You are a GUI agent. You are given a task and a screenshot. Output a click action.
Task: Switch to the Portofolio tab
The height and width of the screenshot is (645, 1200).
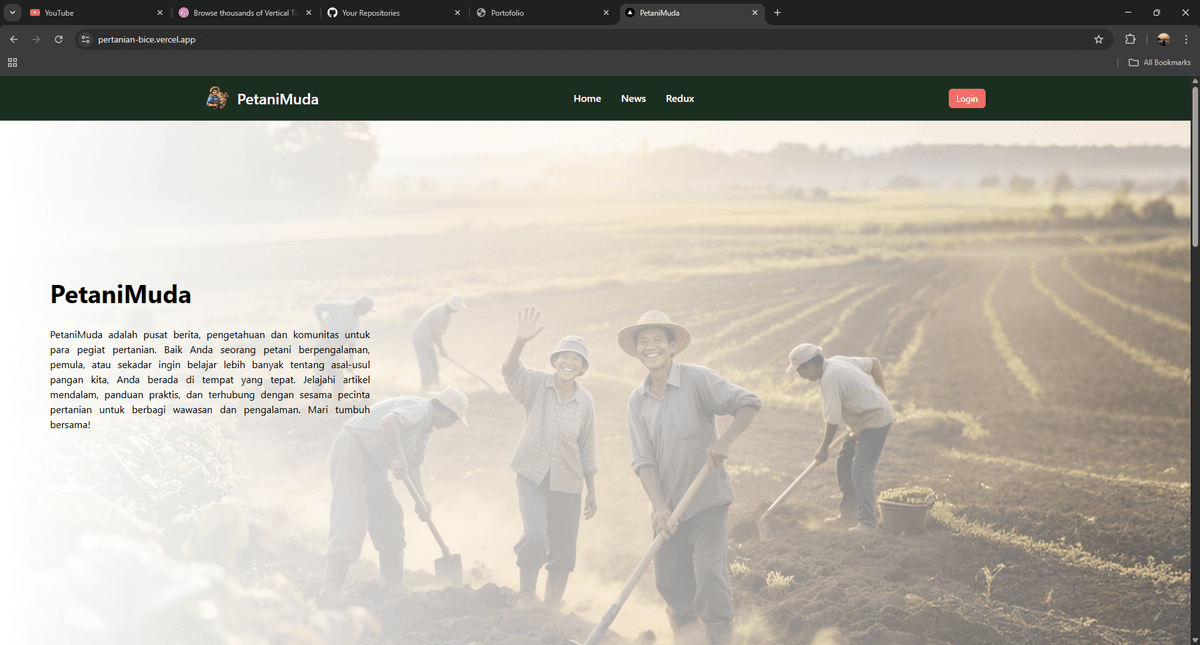pos(543,13)
